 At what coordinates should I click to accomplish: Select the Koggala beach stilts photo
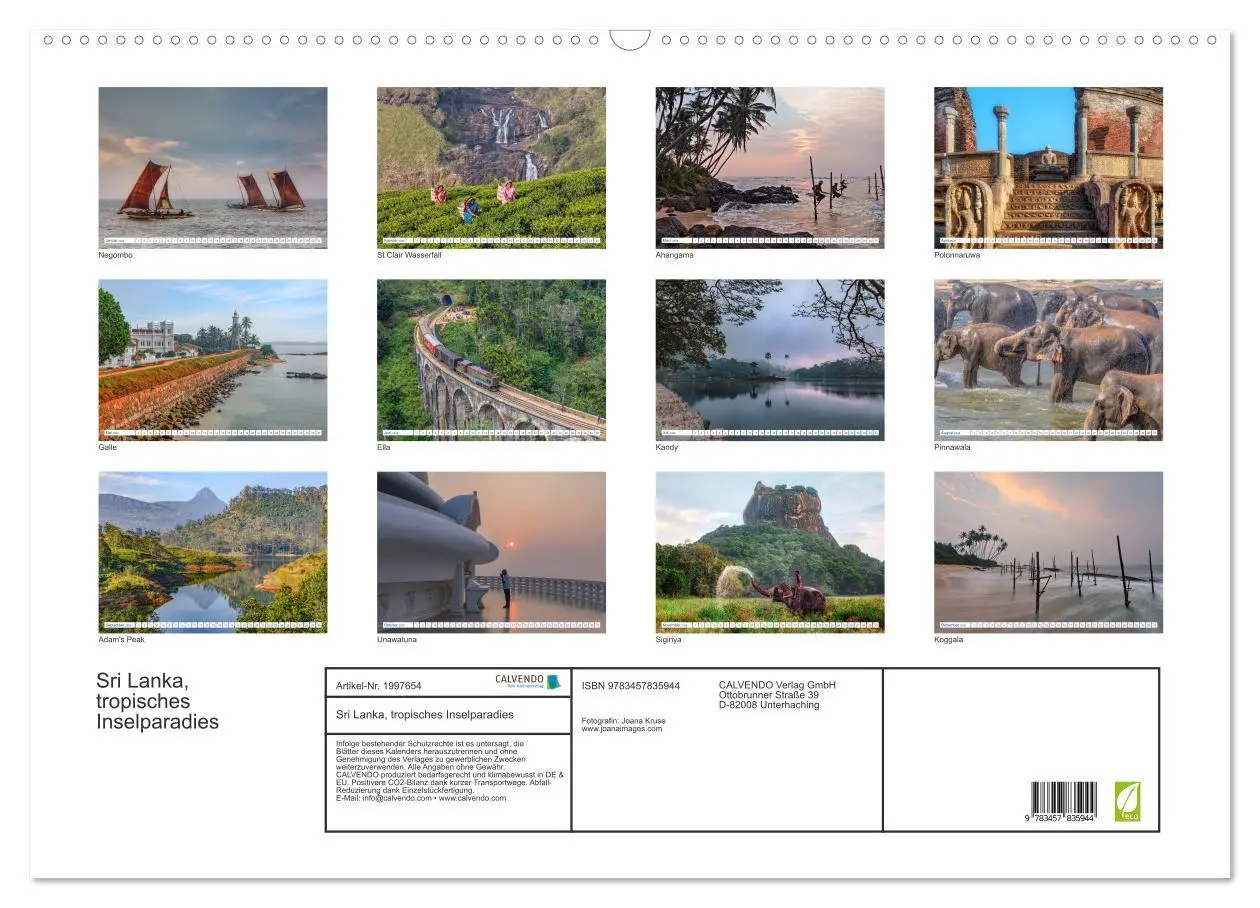(1048, 552)
